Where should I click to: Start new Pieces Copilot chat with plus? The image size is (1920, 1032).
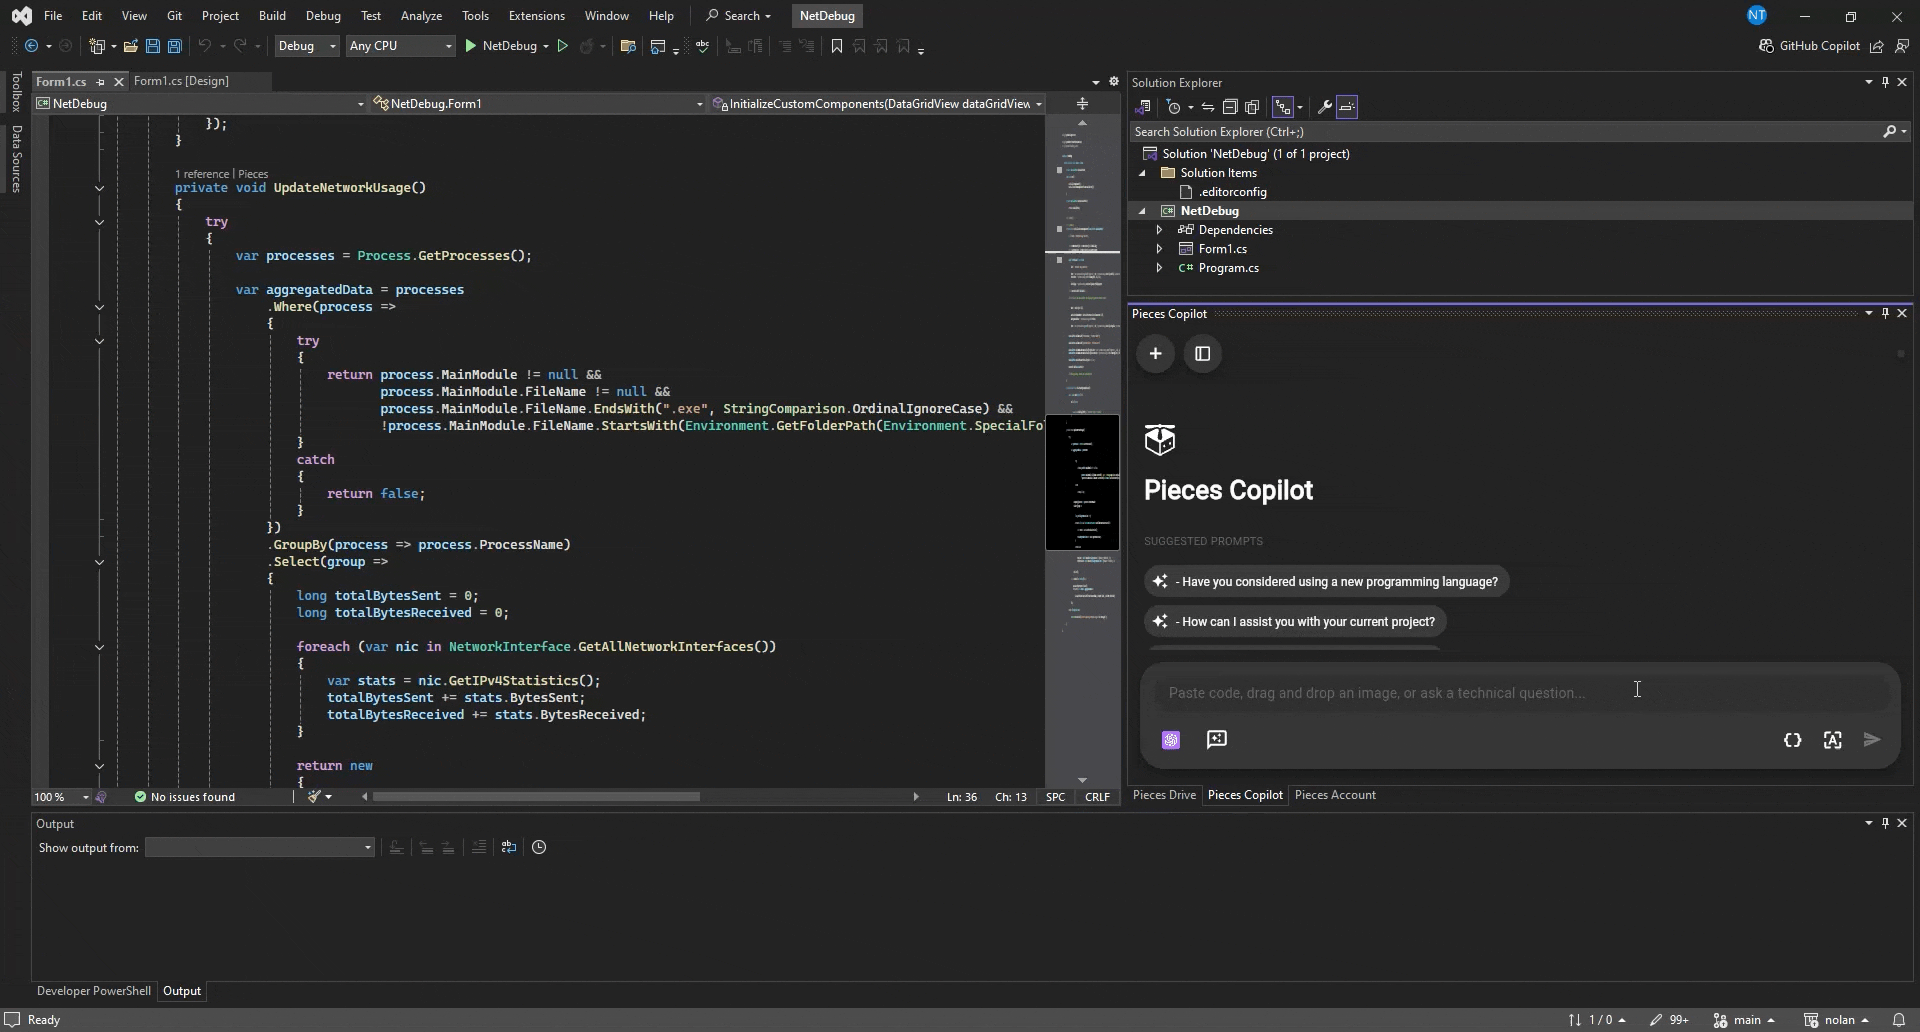pyautogui.click(x=1155, y=354)
